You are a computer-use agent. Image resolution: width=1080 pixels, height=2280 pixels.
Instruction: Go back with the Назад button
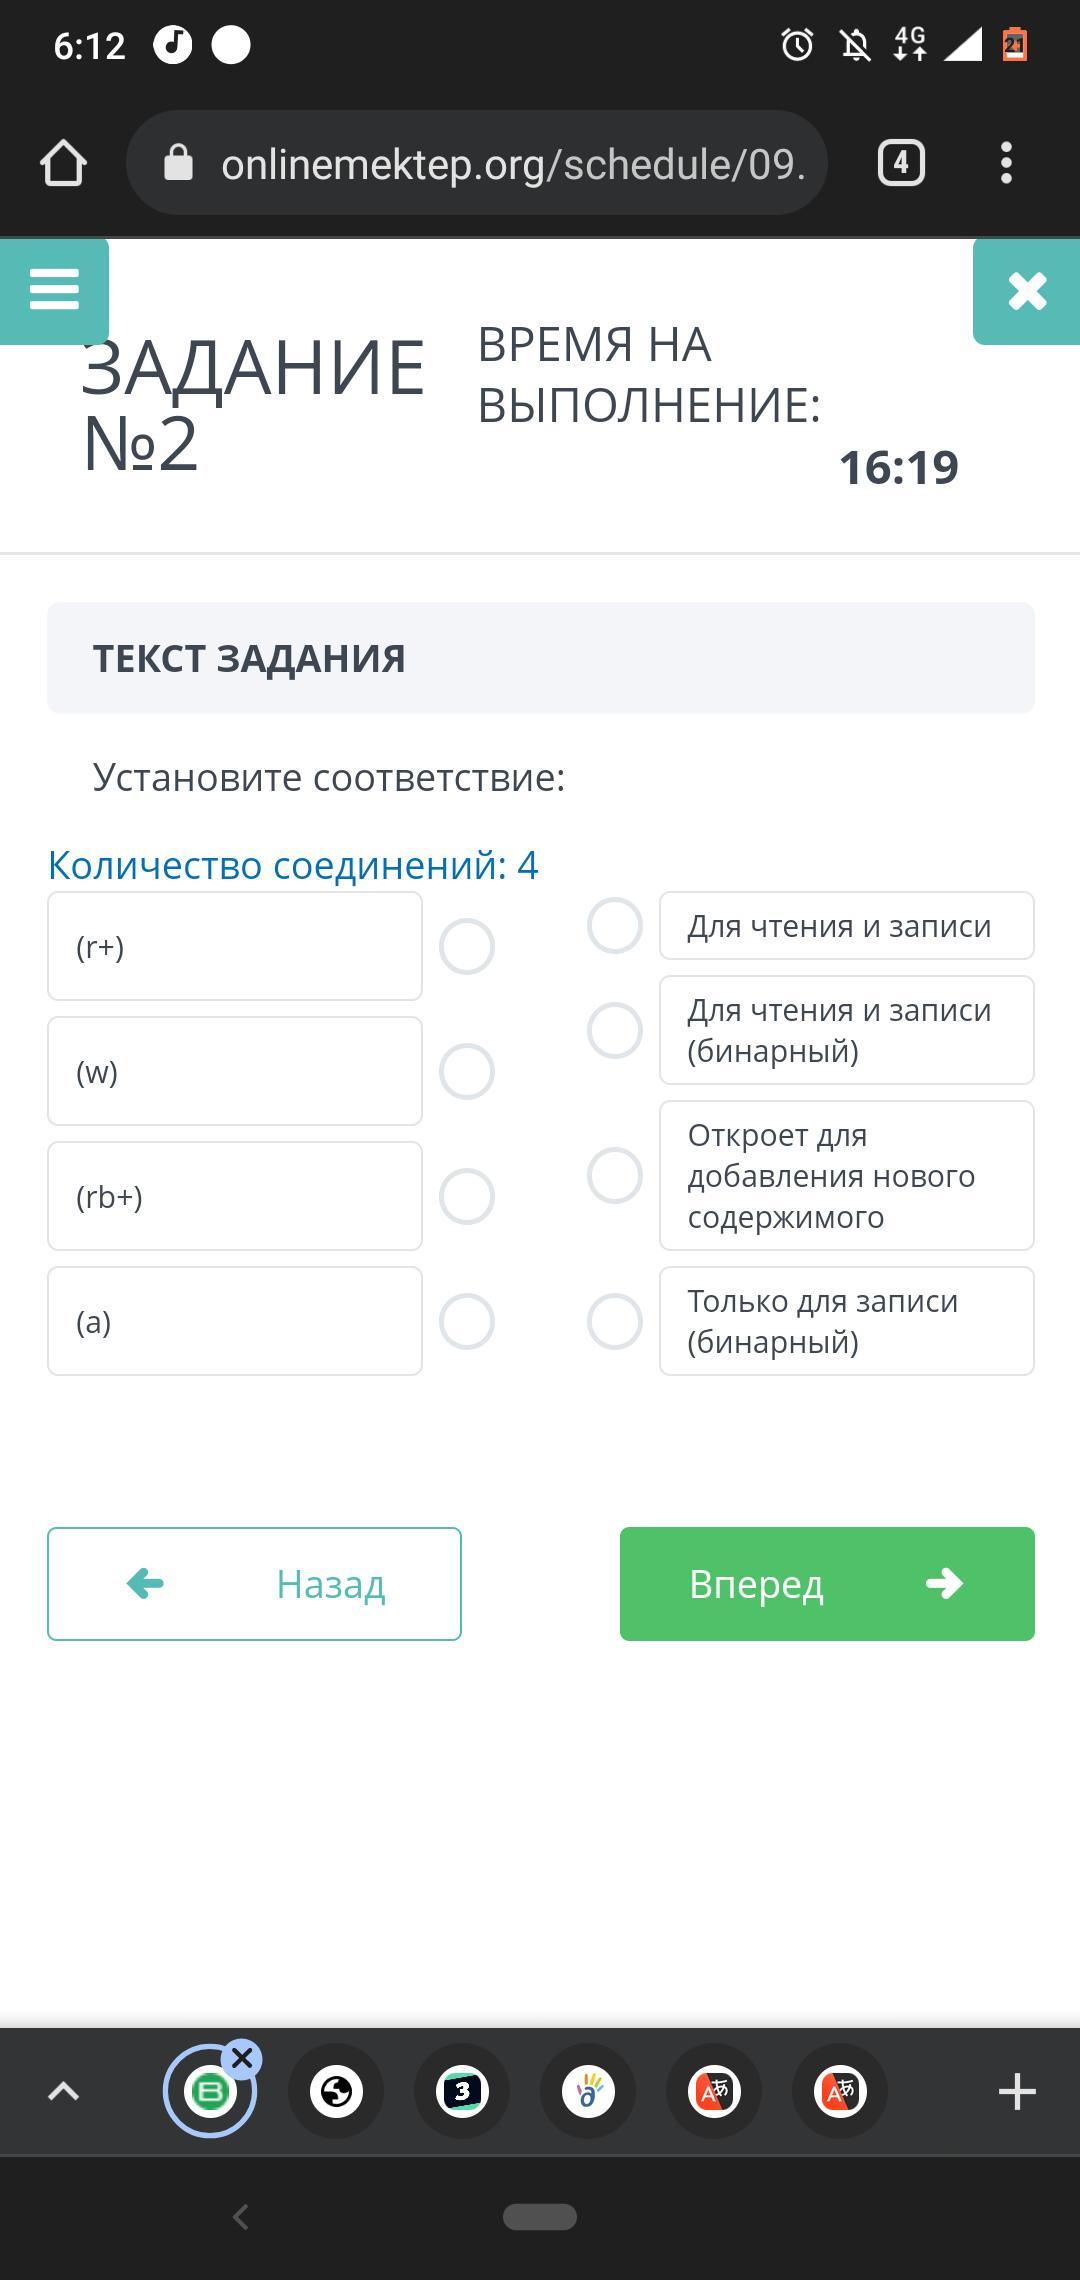254,1584
